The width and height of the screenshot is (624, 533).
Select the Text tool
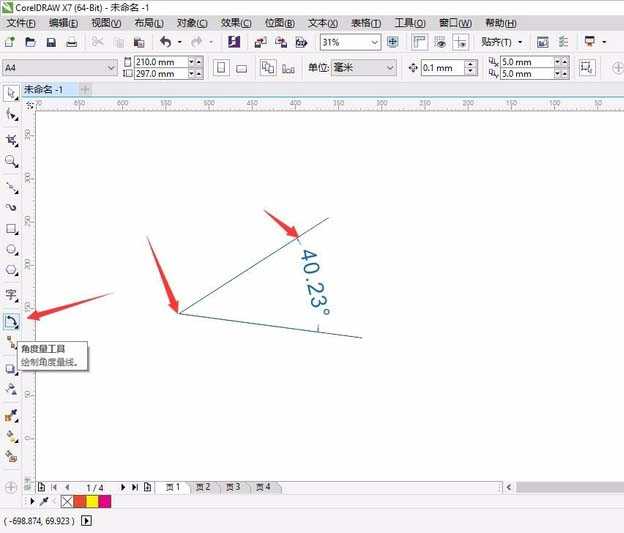click(x=11, y=295)
